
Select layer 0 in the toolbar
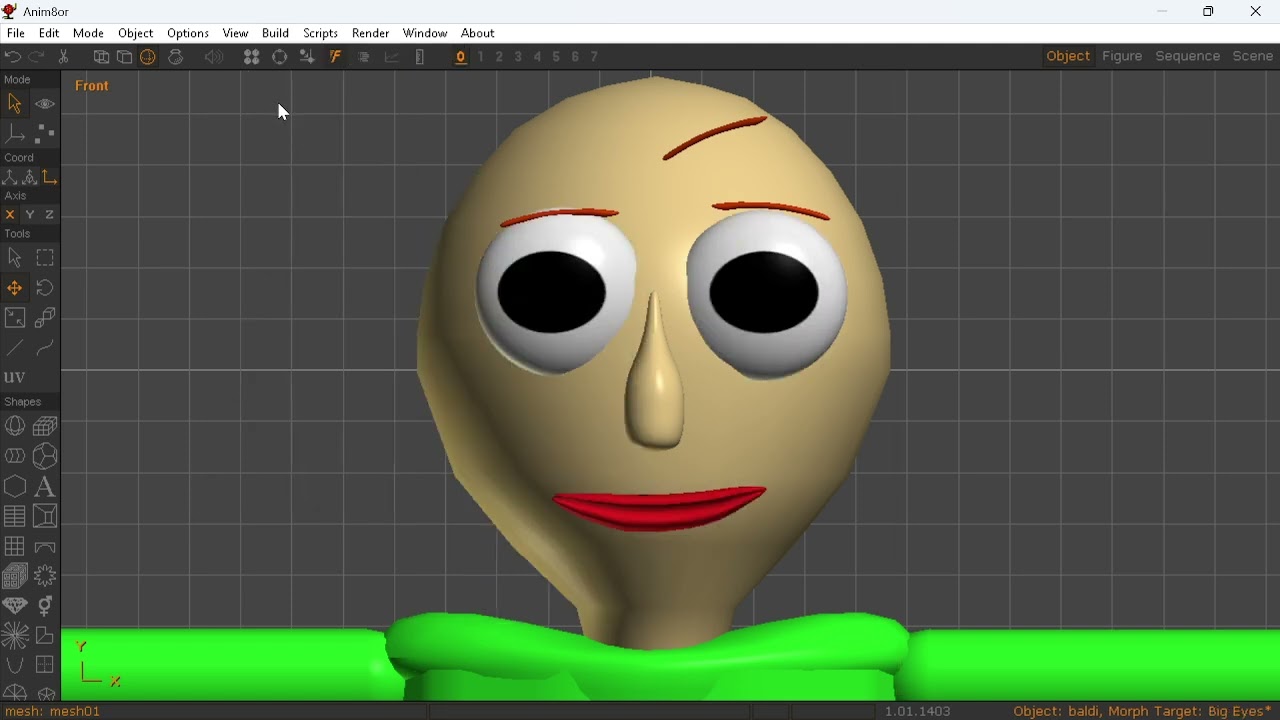click(x=461, y=57)
